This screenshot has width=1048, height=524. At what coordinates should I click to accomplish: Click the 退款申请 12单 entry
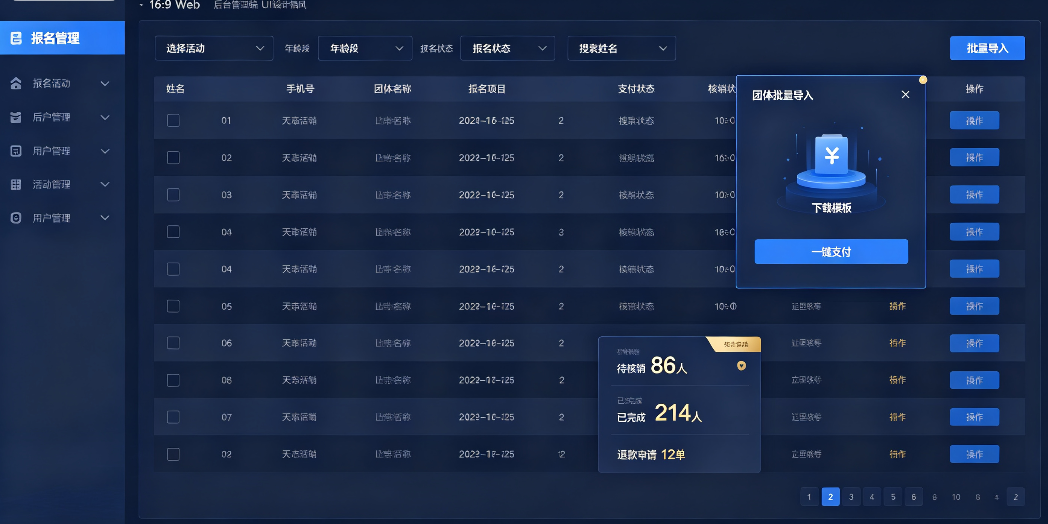coord(650,455)
